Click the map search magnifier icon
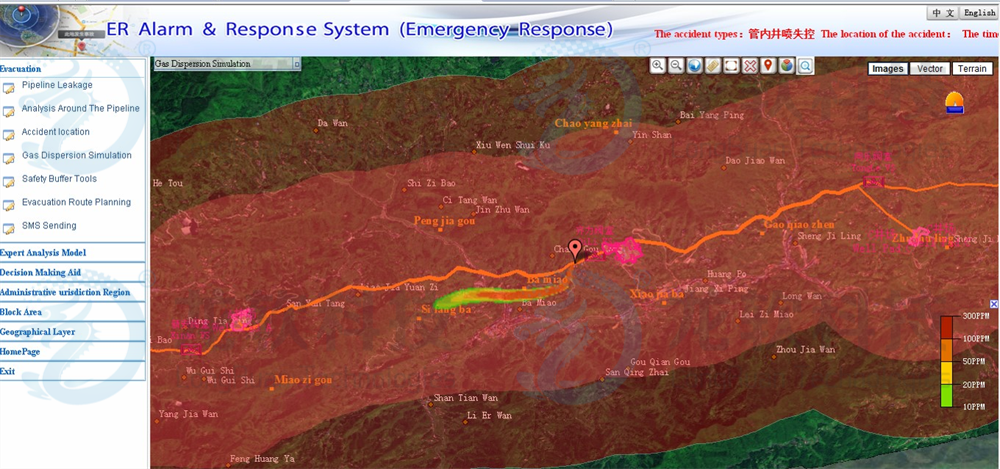 [805, 66]
